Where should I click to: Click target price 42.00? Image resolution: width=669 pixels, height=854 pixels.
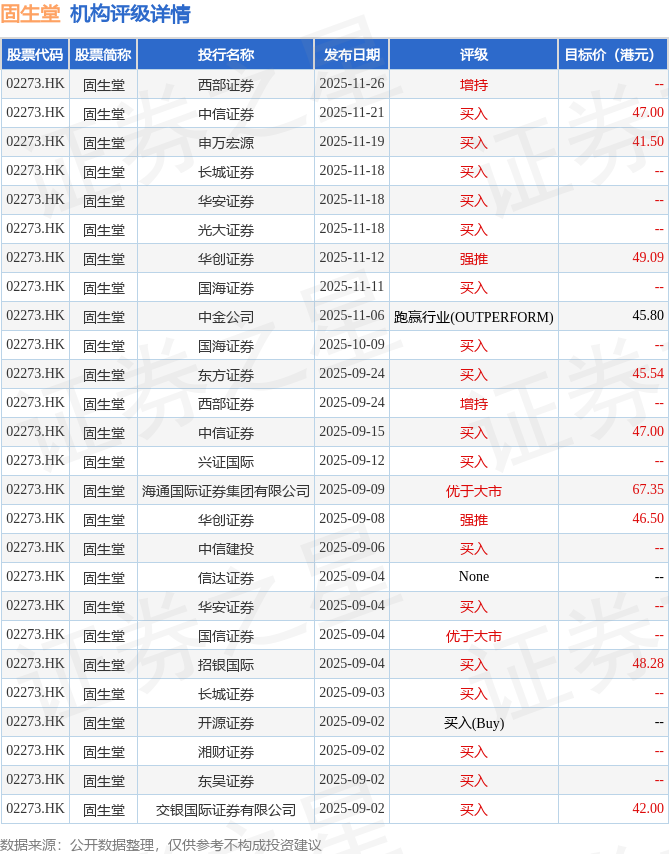click(648, 809)
